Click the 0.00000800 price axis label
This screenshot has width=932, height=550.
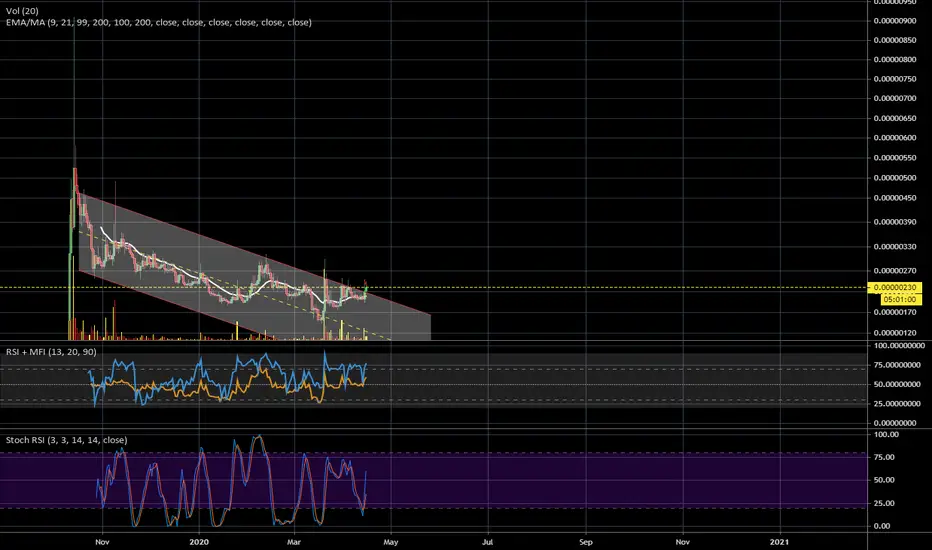[x=895, y=59]
